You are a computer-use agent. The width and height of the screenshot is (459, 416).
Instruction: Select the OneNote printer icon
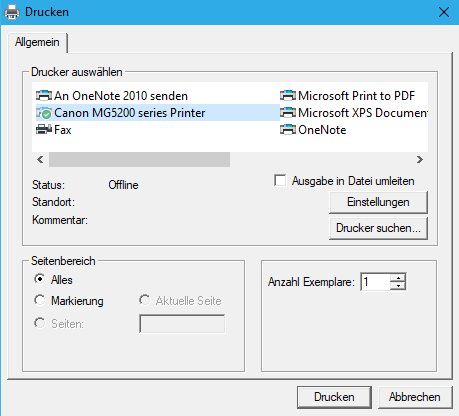pyautogui.click(x=288, y=130)
